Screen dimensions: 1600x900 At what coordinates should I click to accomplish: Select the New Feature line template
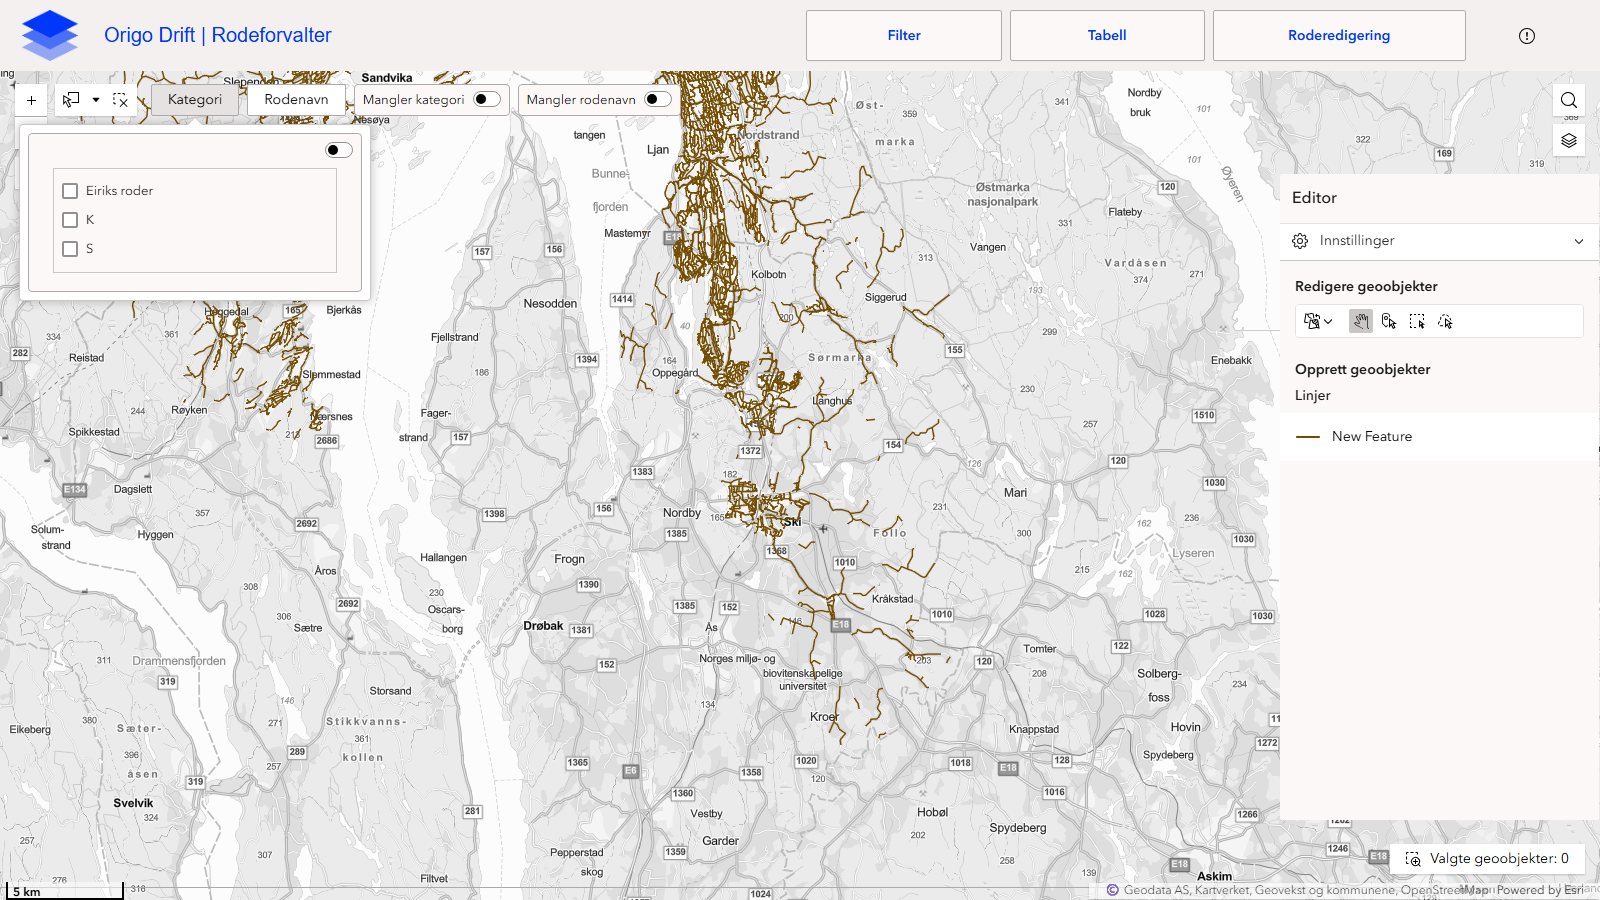coord(1439,437)
